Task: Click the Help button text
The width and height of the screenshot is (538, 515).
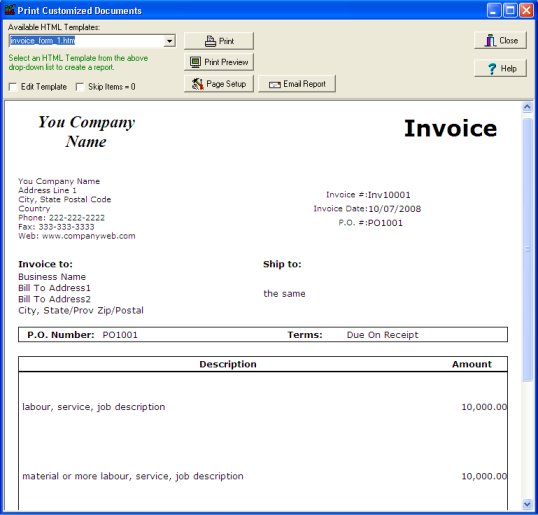Action: [x=508, y=69]
